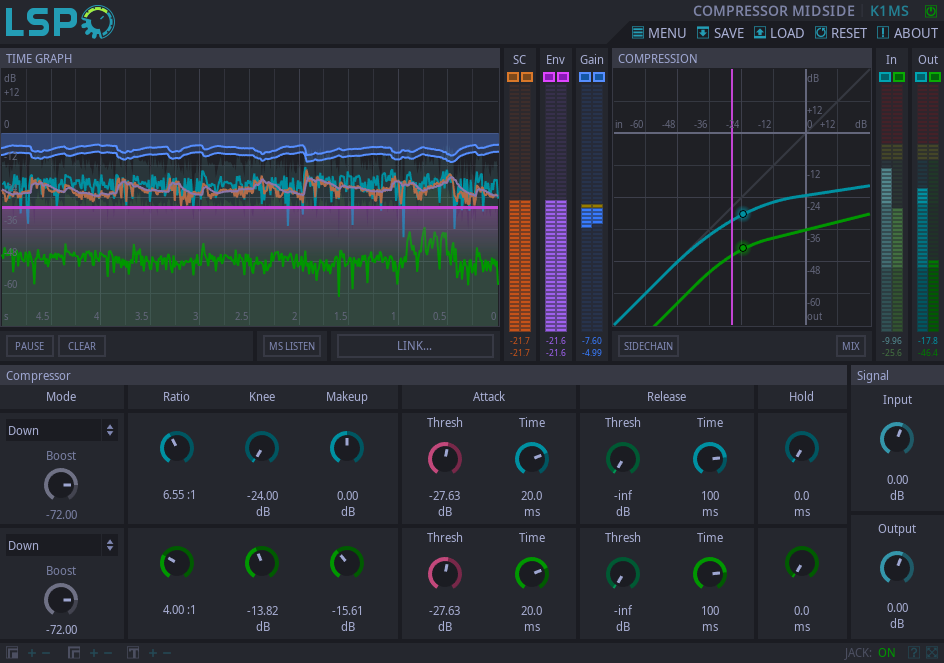The image size is (944, 663).
Task: Toggle the cyan Out meter channel button
Action: [921, 77]
